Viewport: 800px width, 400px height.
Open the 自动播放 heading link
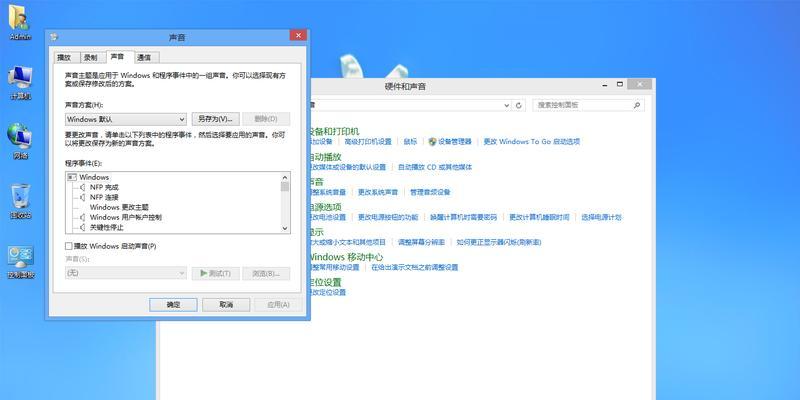click(x=326, y=157)
